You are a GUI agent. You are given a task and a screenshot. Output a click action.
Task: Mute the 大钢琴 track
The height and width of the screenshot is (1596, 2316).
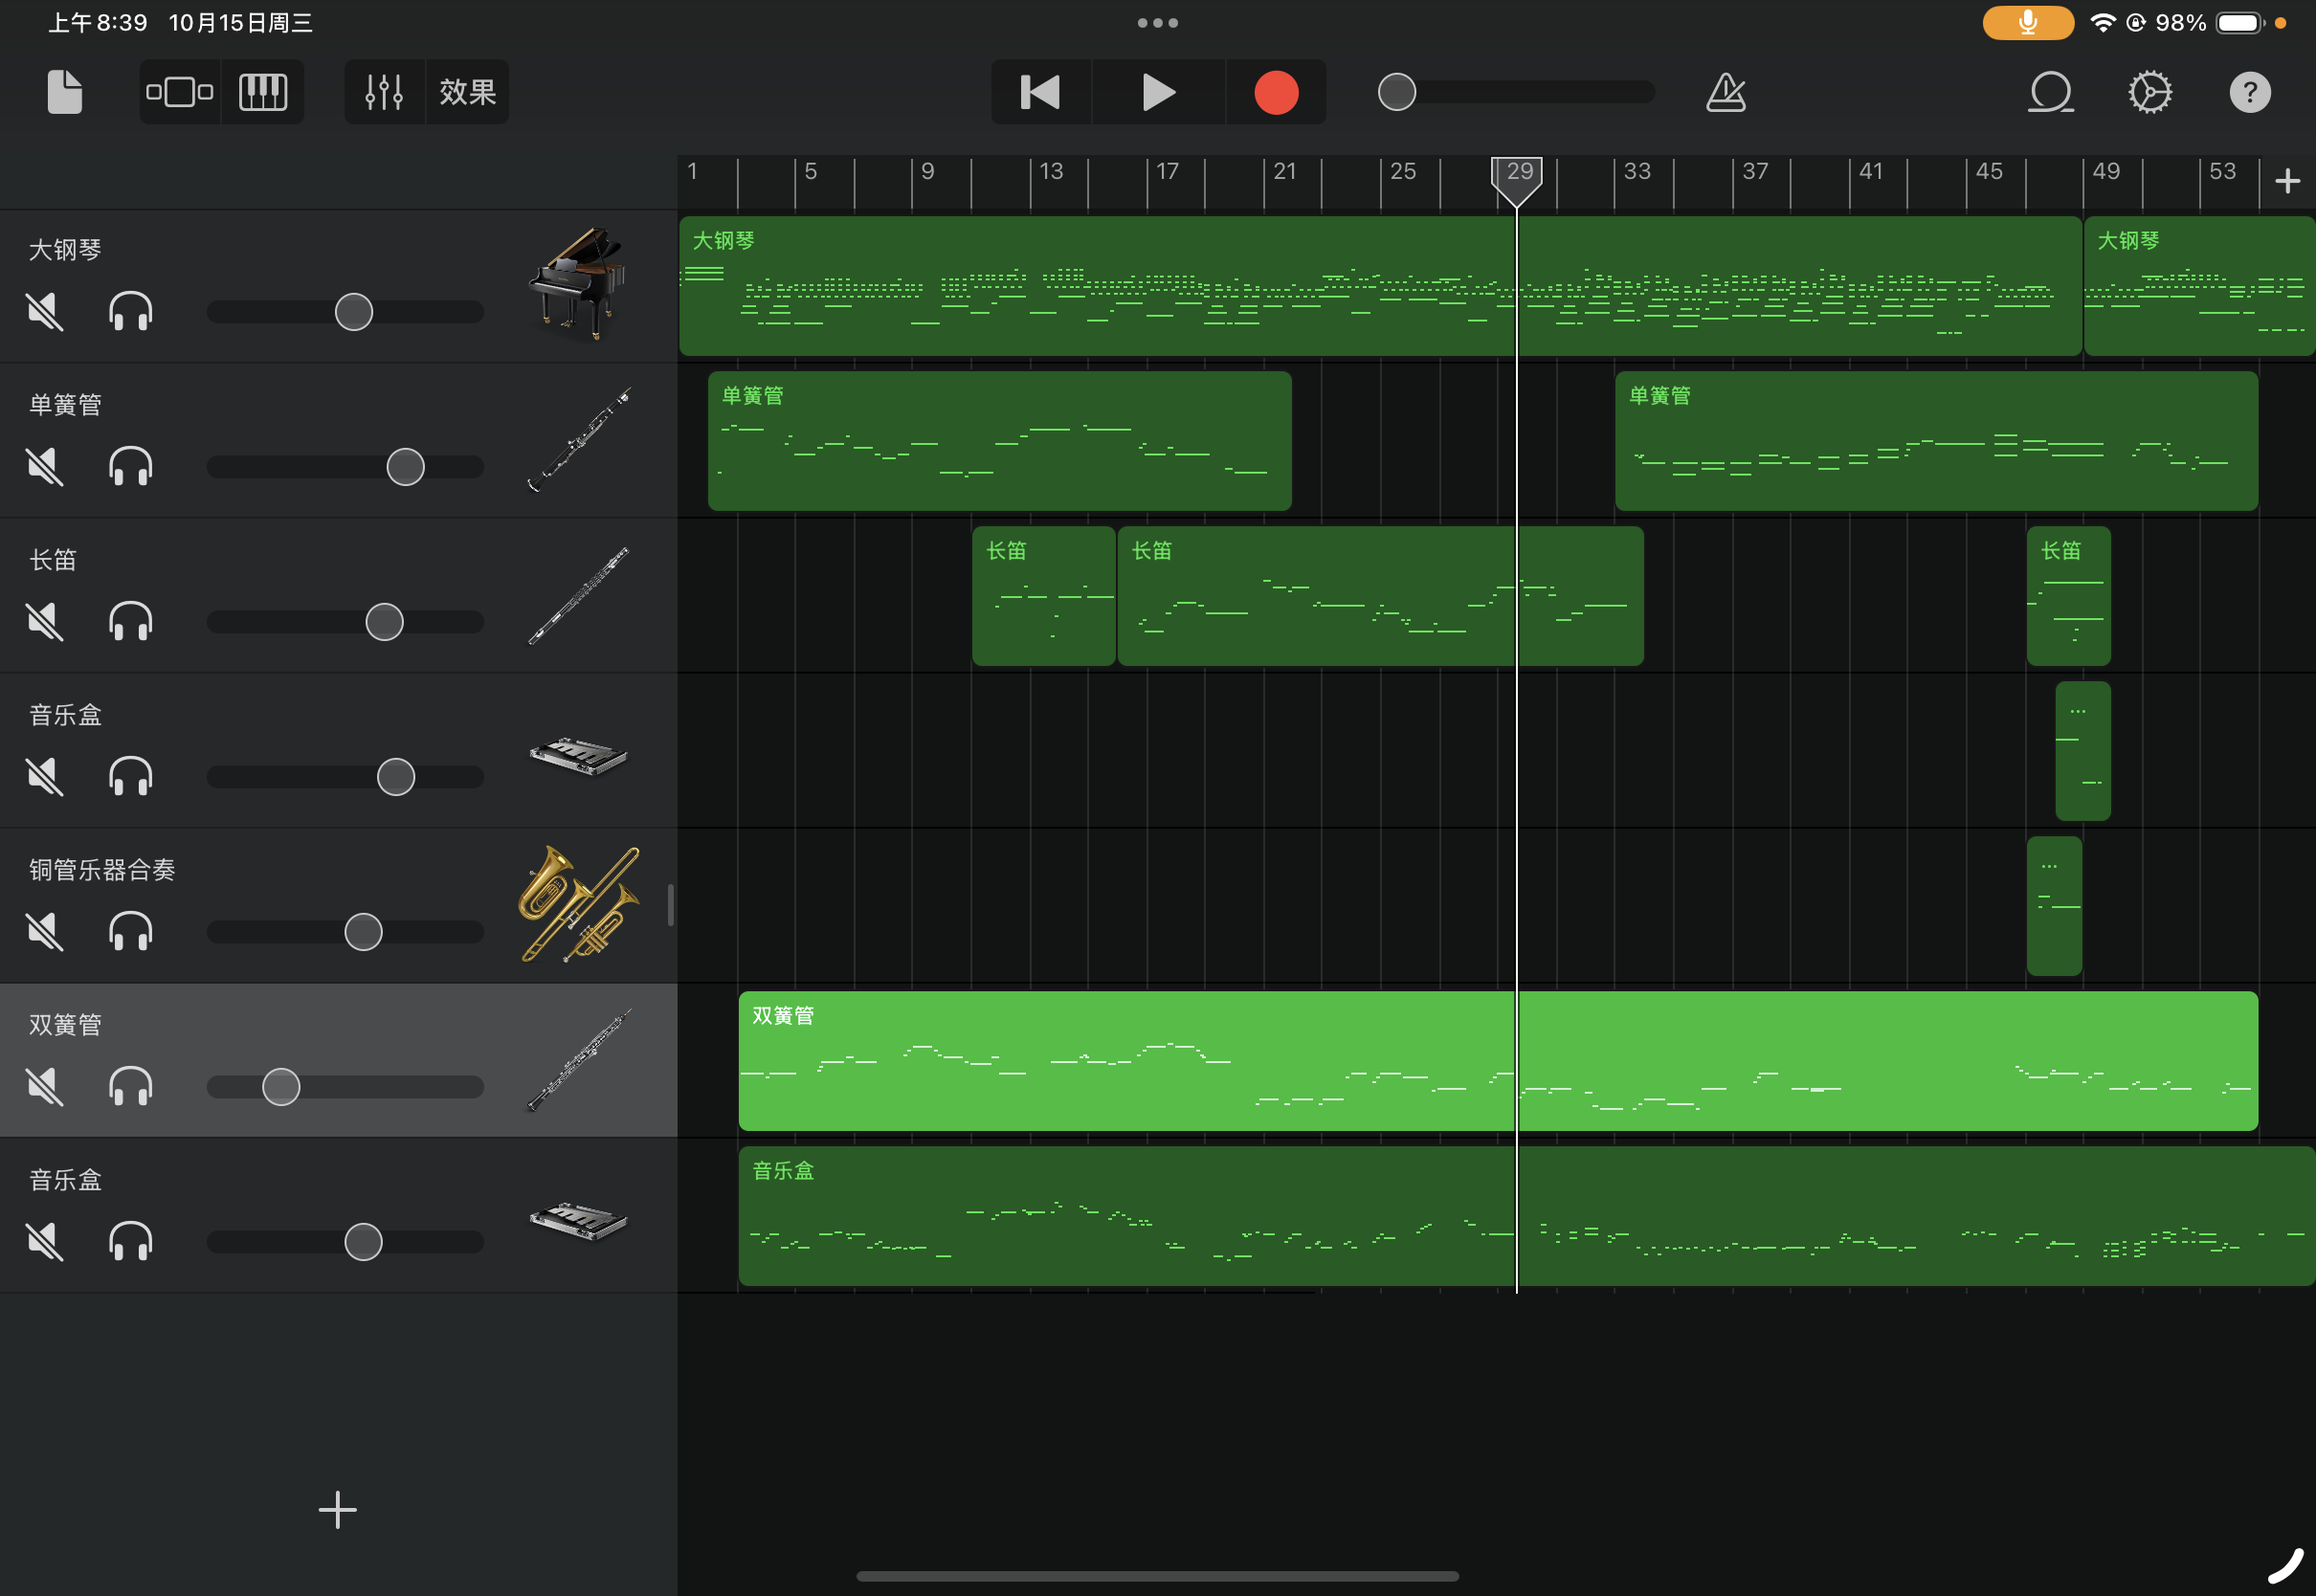pos(44,312)
